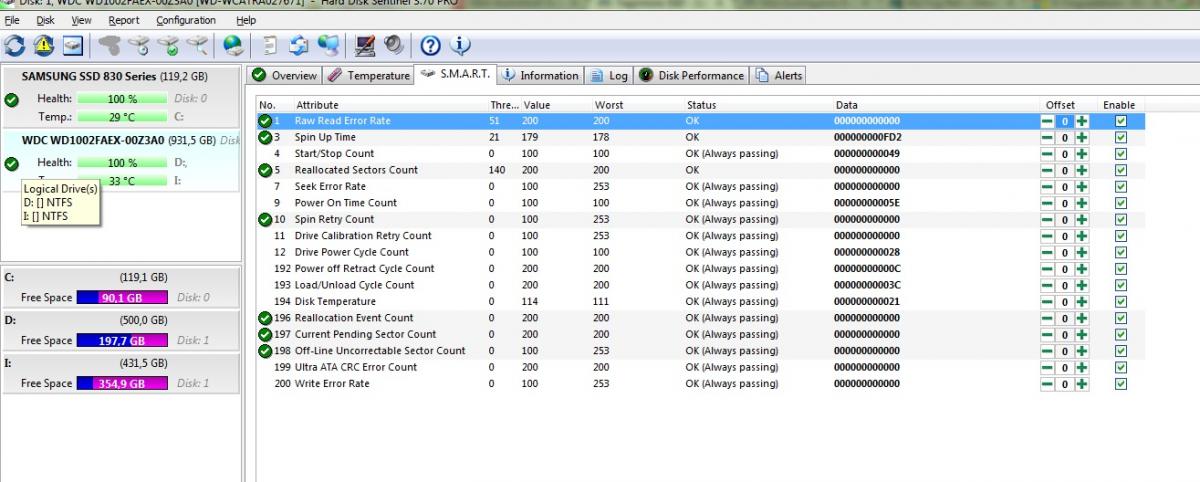The image size is (1200, 482).
Task: Click minus offset for Spin Up Time
Action: coord(1047,137)
